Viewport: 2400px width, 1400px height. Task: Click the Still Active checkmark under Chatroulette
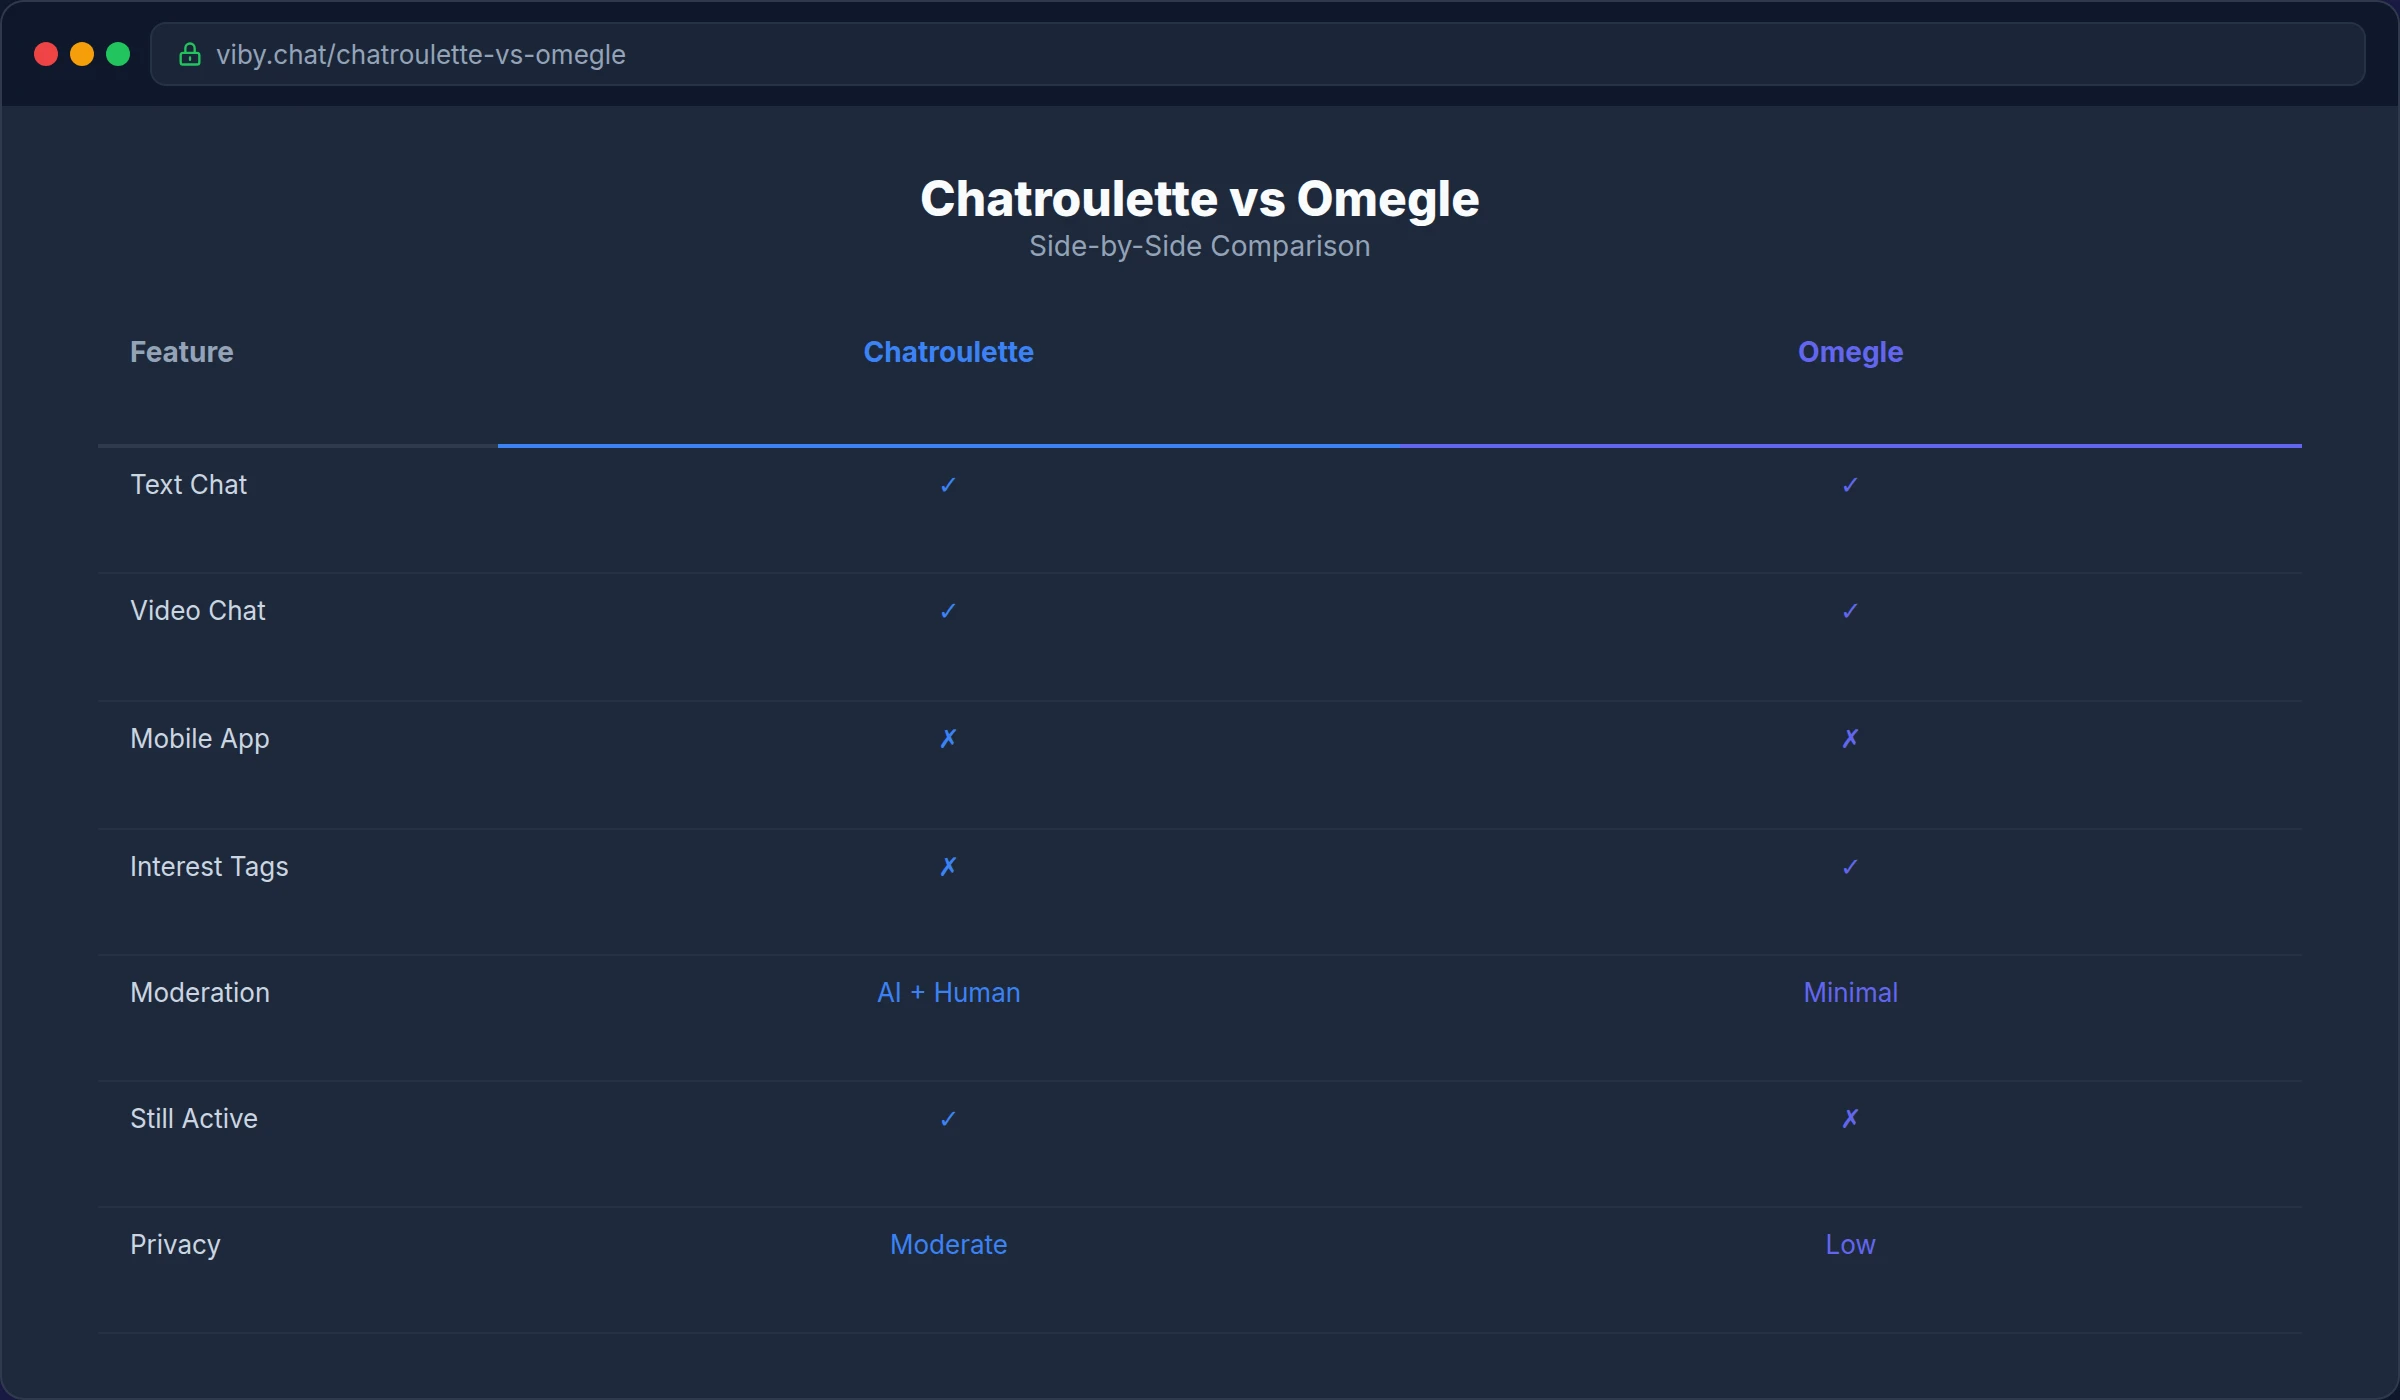(x=948, y=1118)
